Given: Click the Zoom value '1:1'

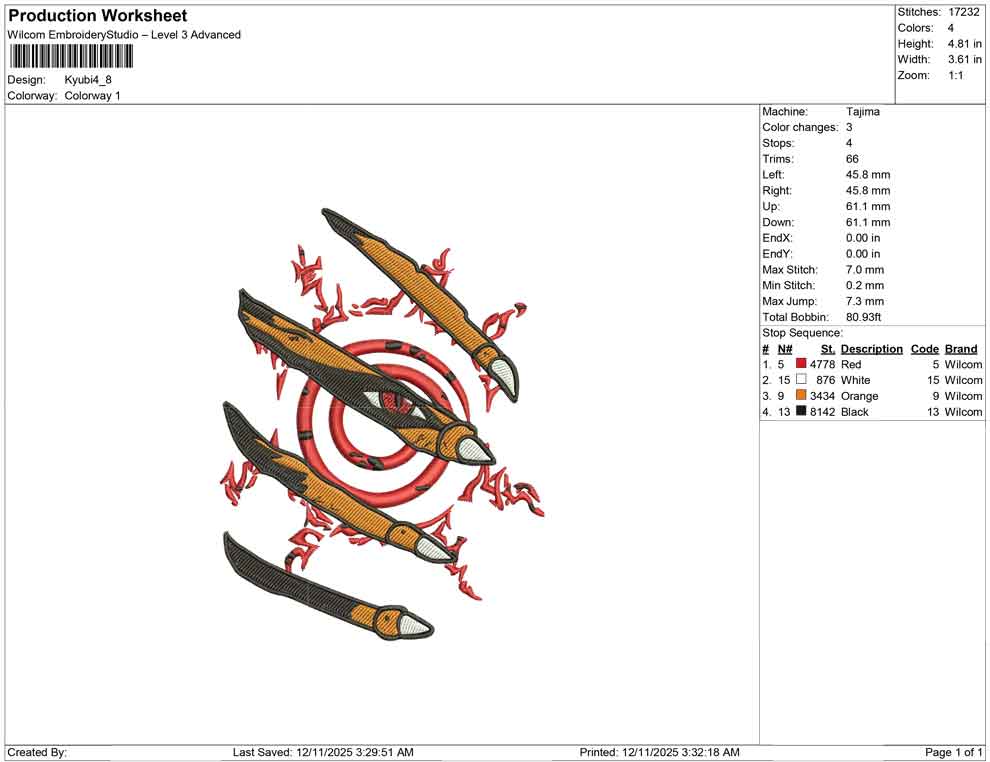Looking at the screenshot, I should (x=956, y=75).
